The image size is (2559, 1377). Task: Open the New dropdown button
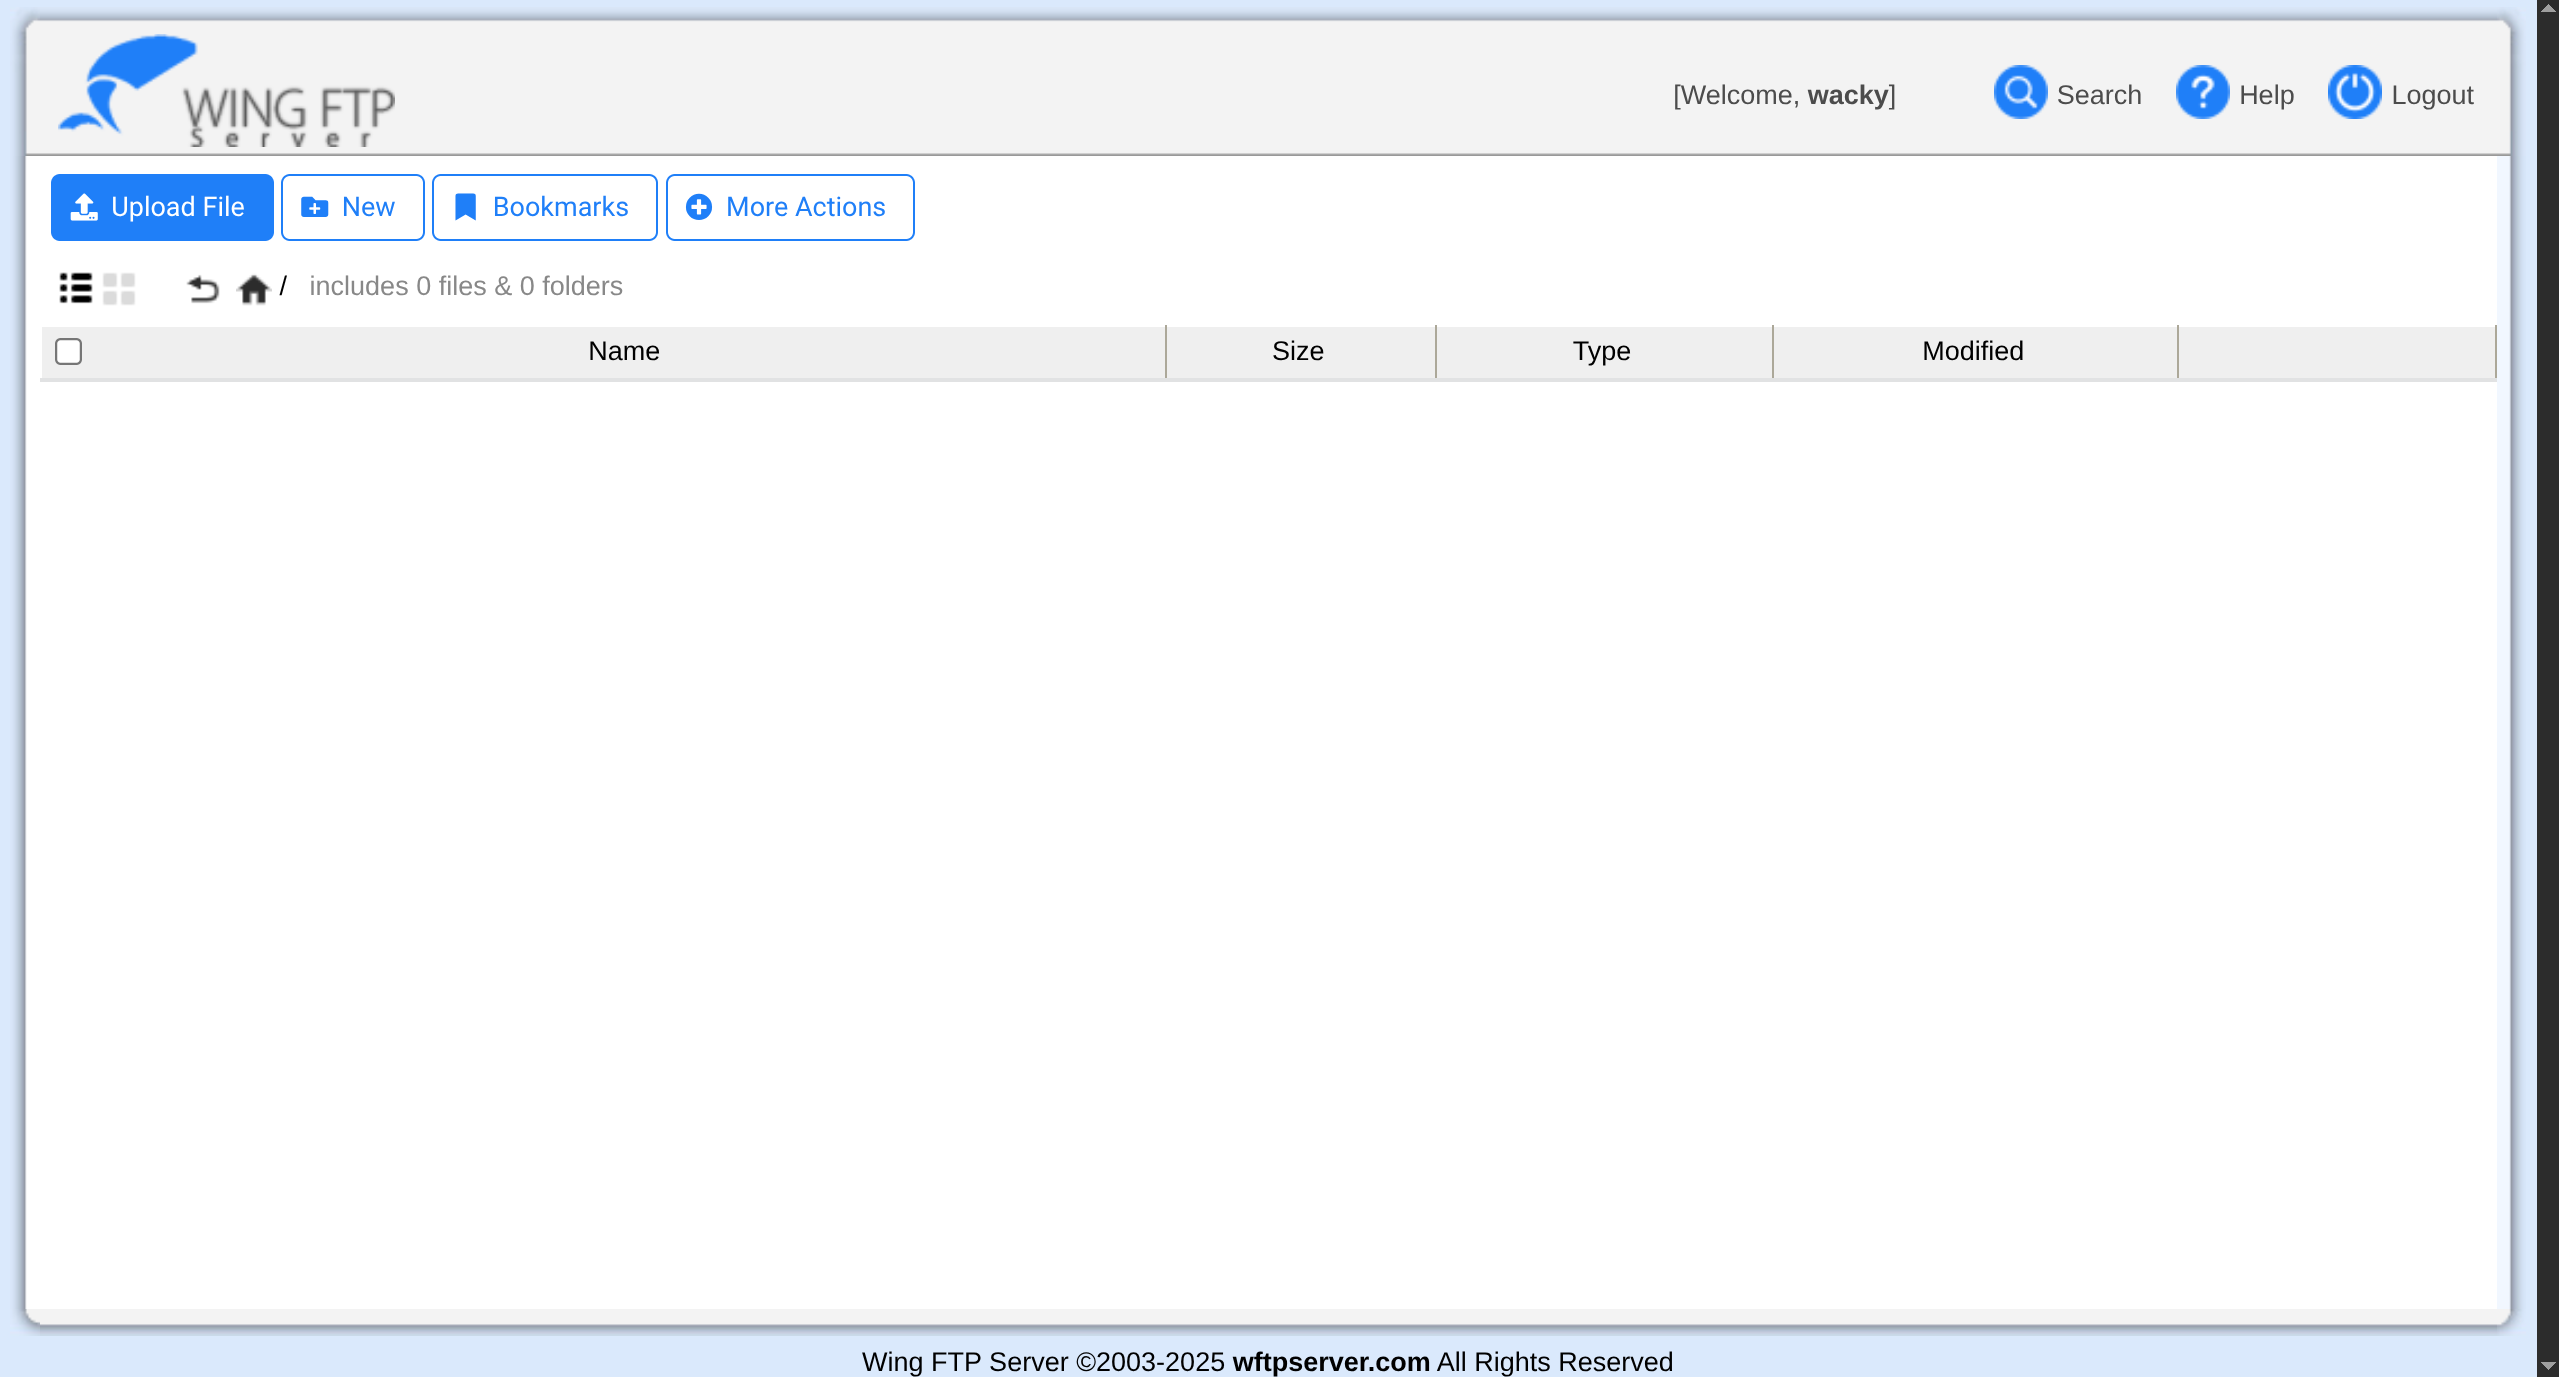click(x=352, y=207)
